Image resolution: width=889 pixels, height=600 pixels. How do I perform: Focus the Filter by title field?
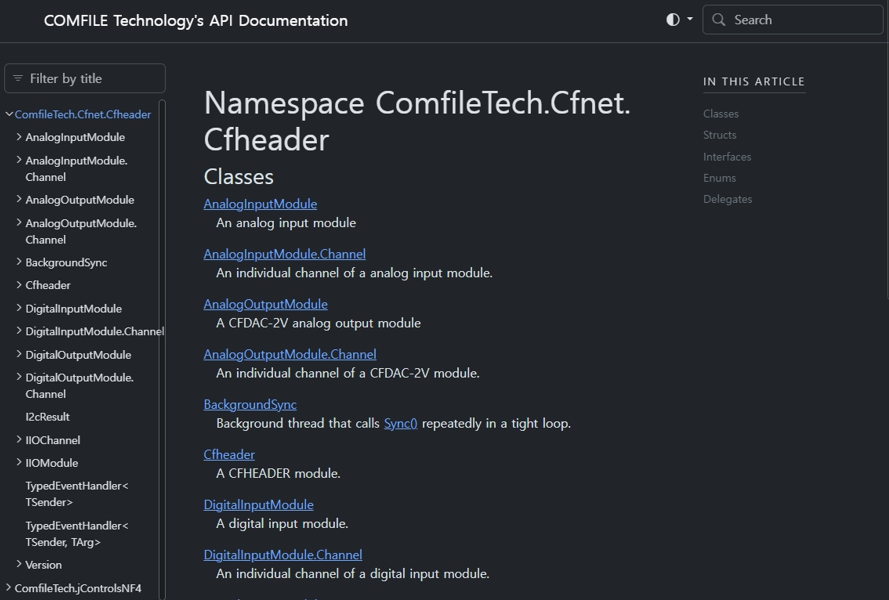tap(92, 79)
